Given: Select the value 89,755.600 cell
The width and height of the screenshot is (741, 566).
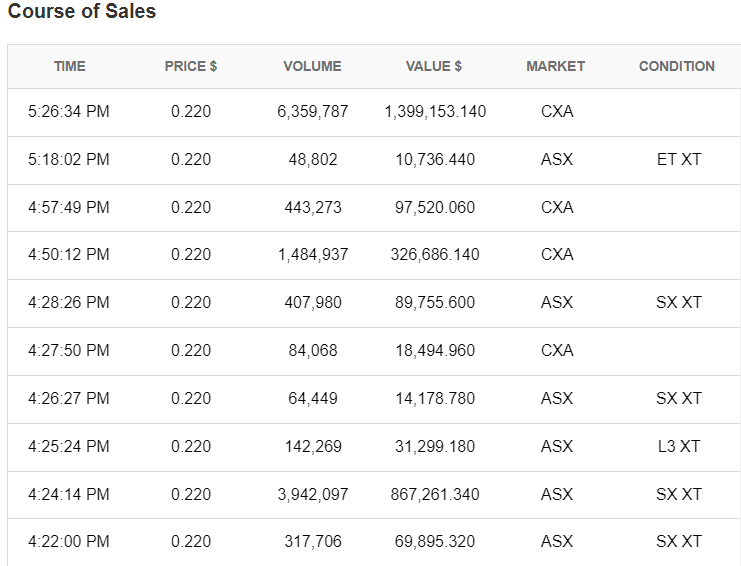Looking at the screenshot, I should 435,302.
